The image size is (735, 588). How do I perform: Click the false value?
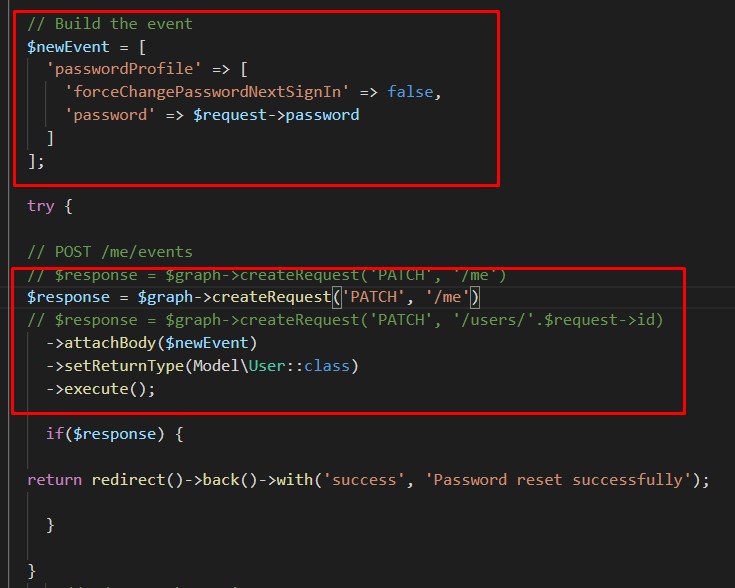point(410,92)
